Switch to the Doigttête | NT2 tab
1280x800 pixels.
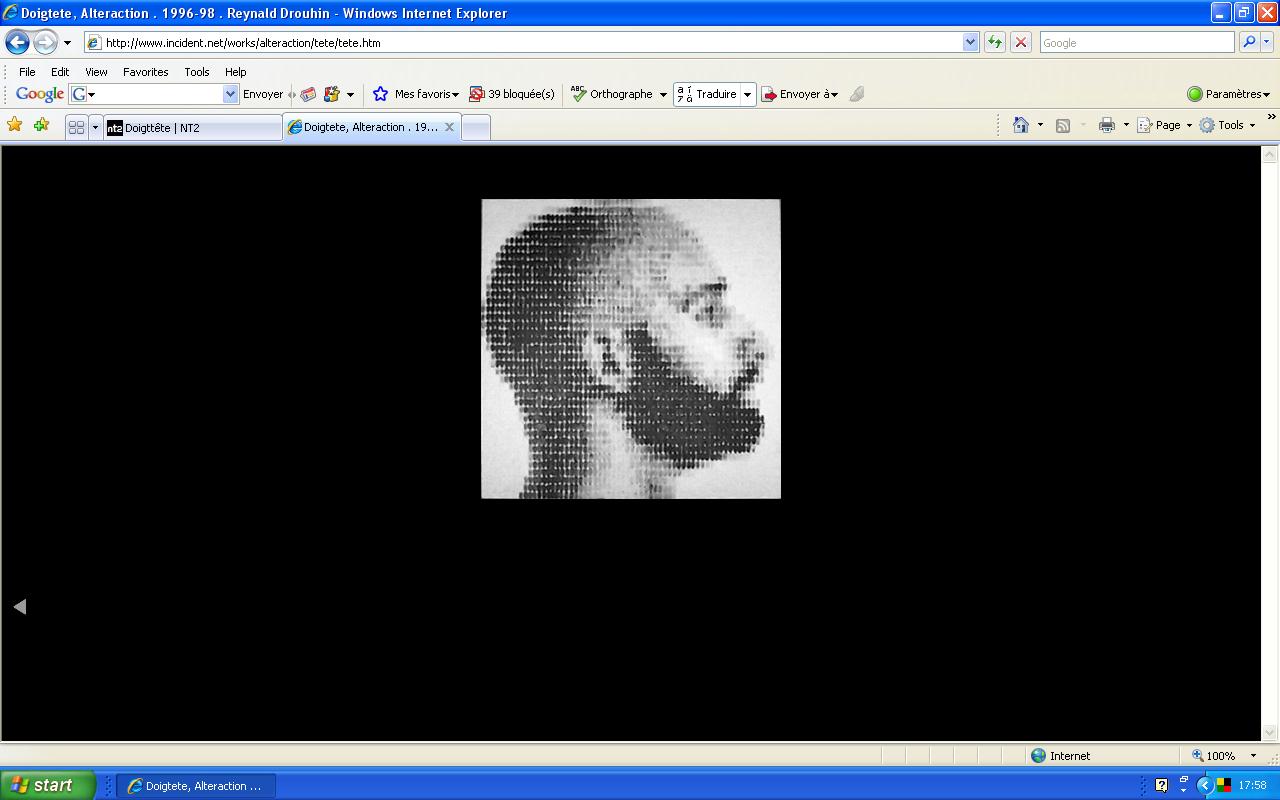click(x=192, y=127)
